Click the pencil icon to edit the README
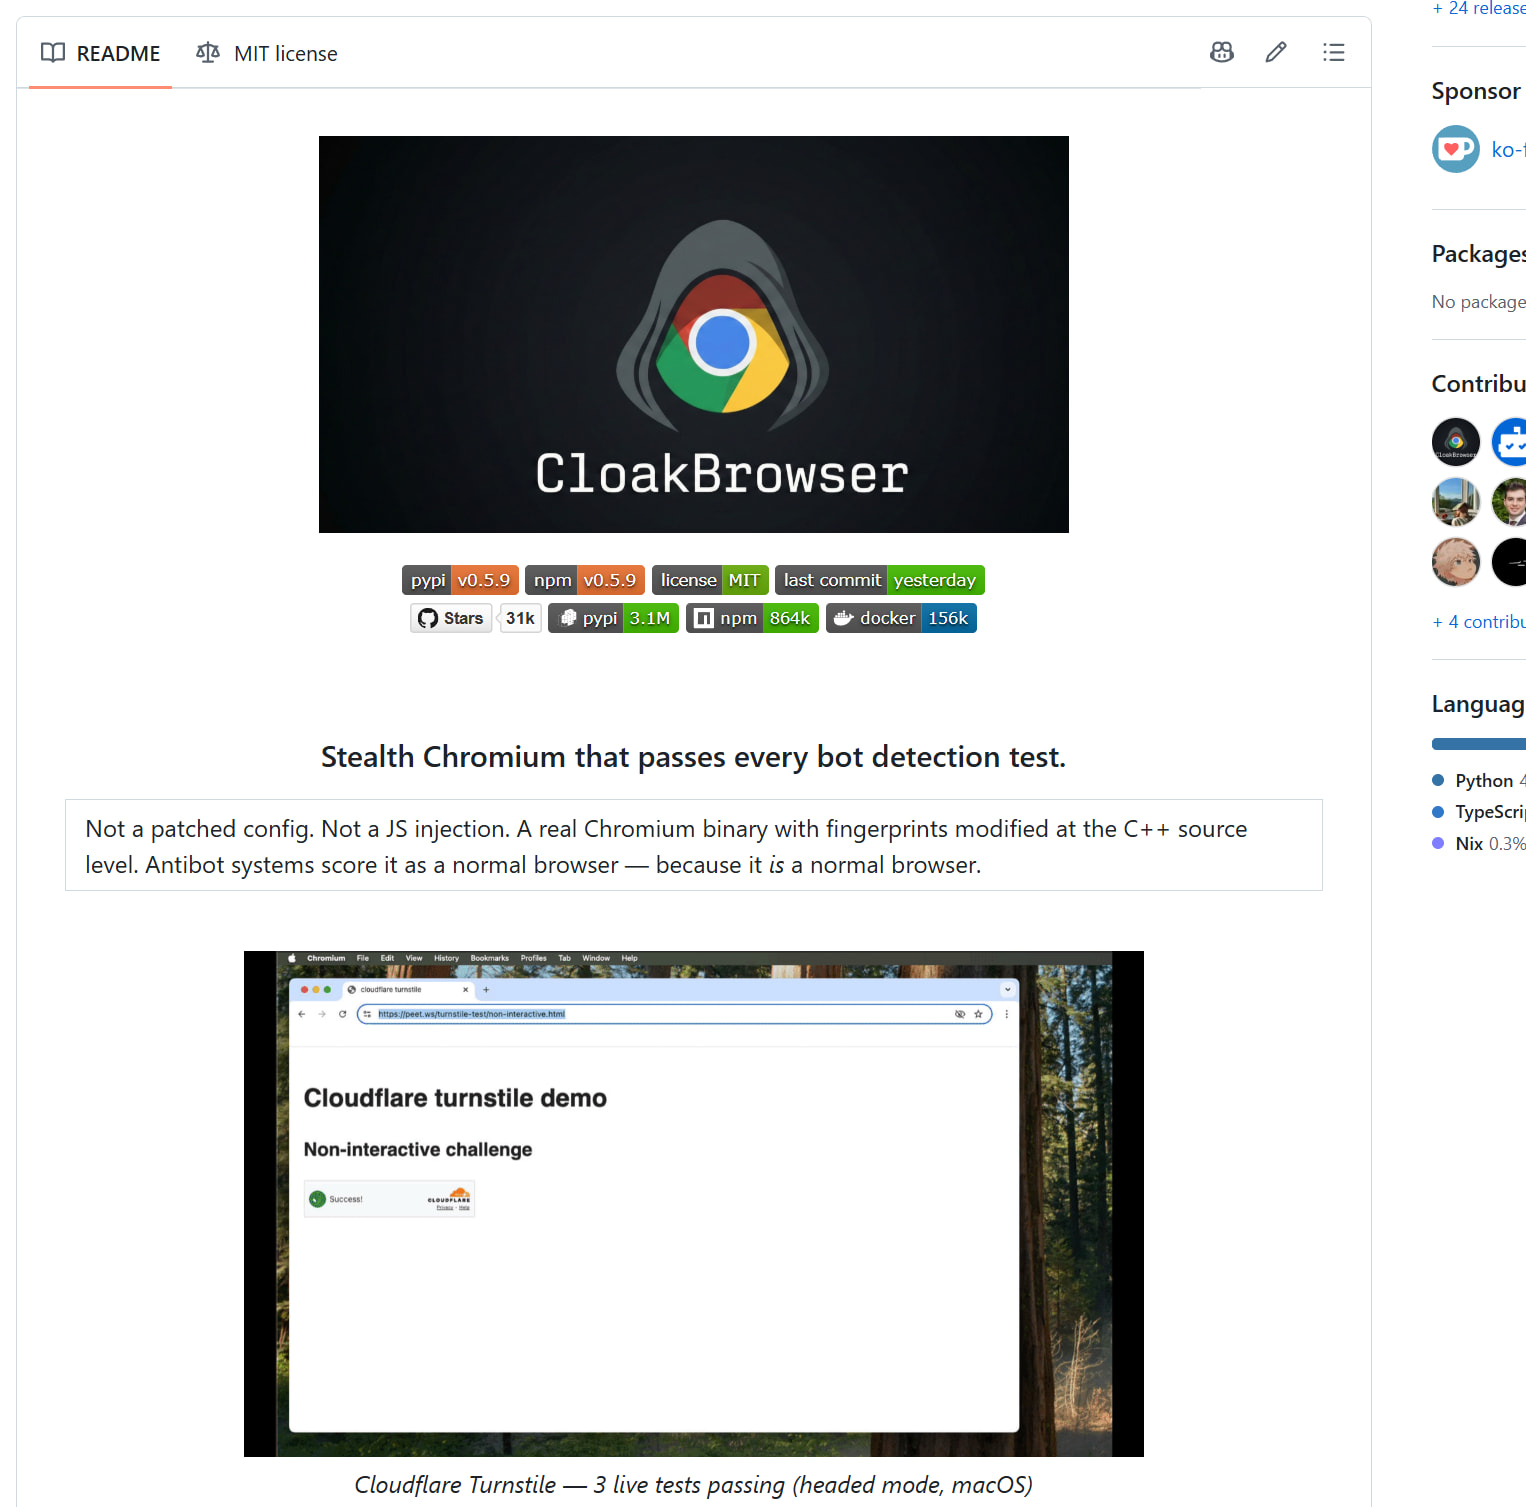The height and width of the screenshot is (1507, 1526). [1276, 52]
